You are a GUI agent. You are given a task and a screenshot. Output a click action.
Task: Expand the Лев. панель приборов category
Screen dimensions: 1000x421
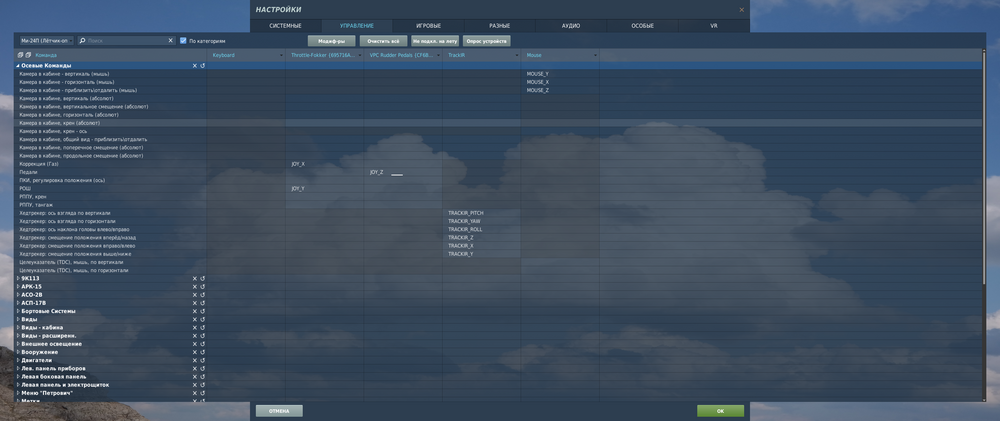18,369
